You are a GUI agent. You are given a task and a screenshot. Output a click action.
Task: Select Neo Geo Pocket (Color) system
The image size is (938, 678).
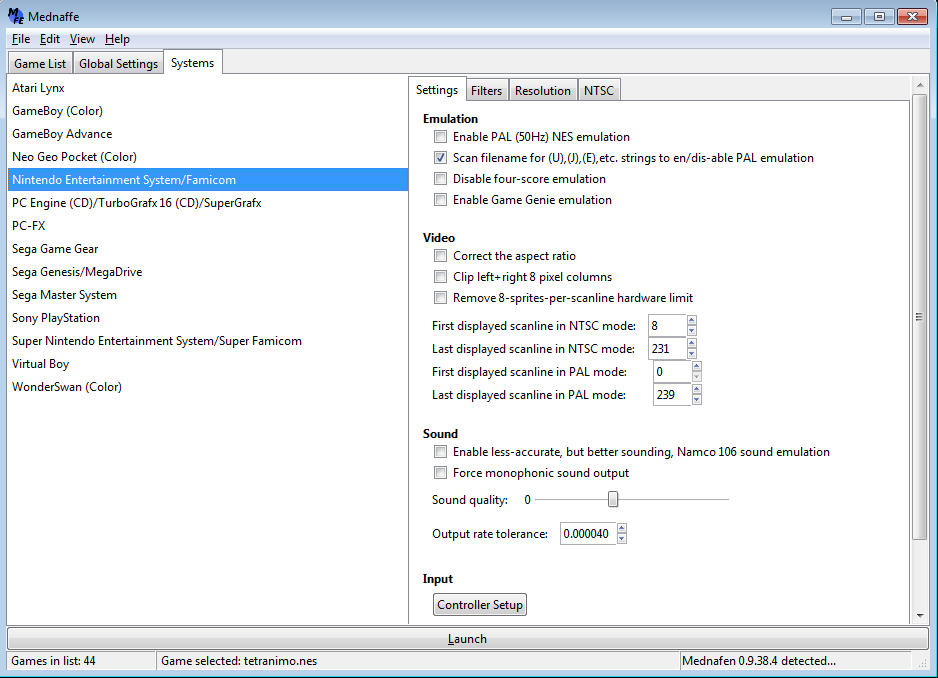coord(208,157)
